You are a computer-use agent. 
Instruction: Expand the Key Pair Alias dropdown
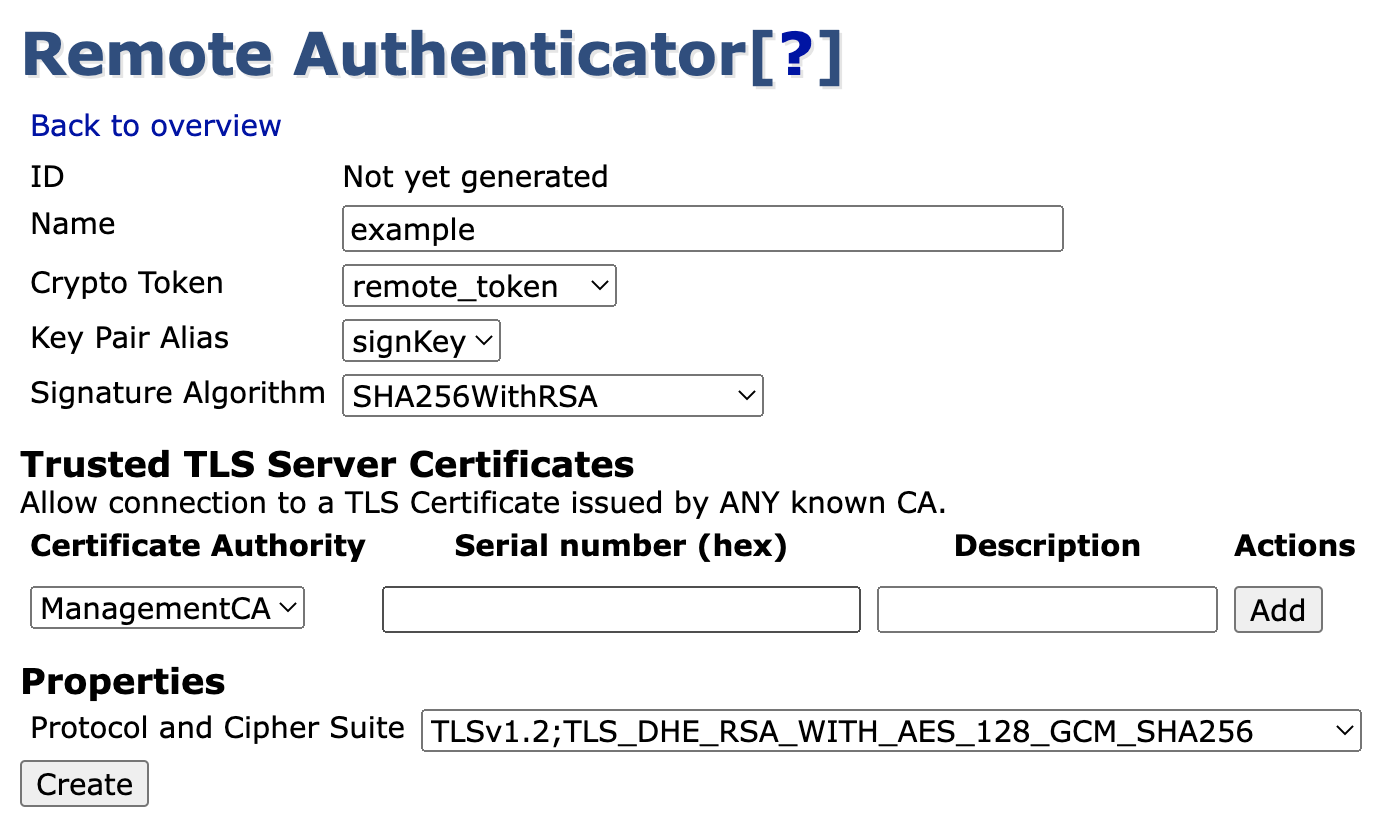pyautogui.click(x=421, y=341)
